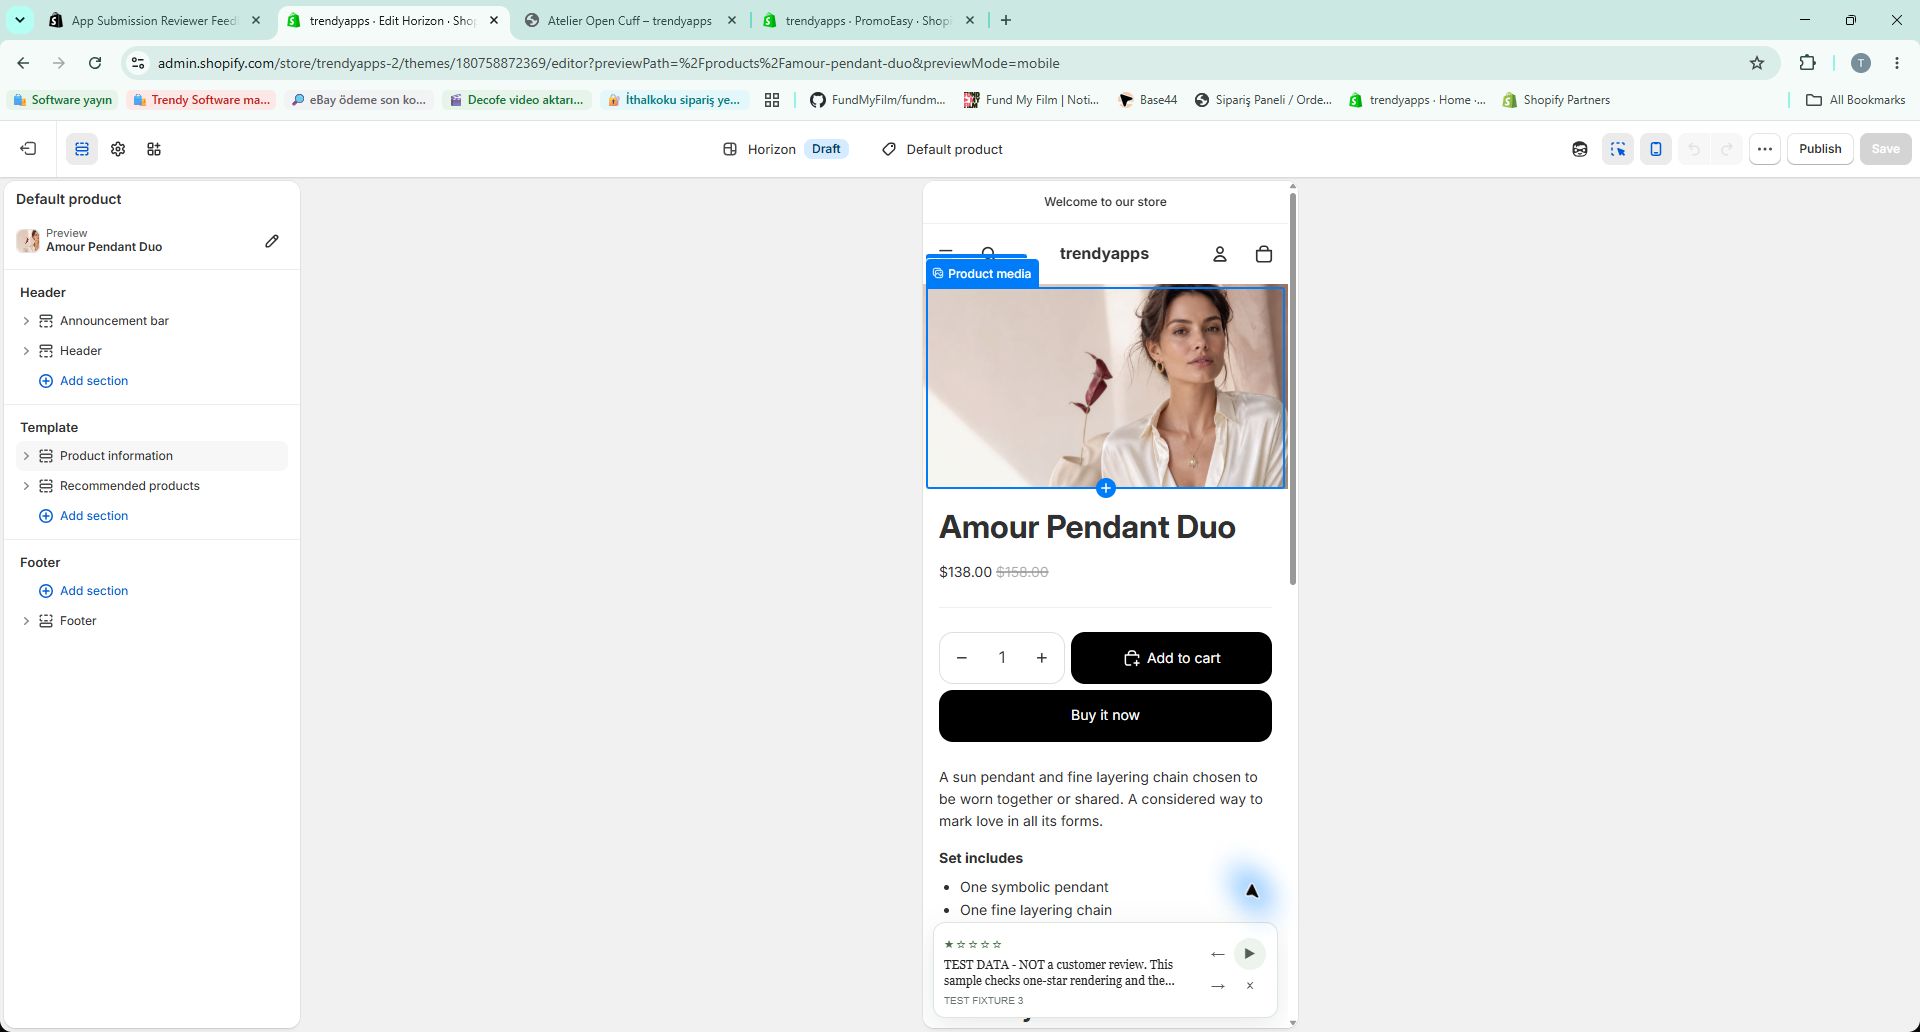Viewport: 1920px width, 1032px height.
Task: Open the Apps blocks icon
Action: coord(154,149)
